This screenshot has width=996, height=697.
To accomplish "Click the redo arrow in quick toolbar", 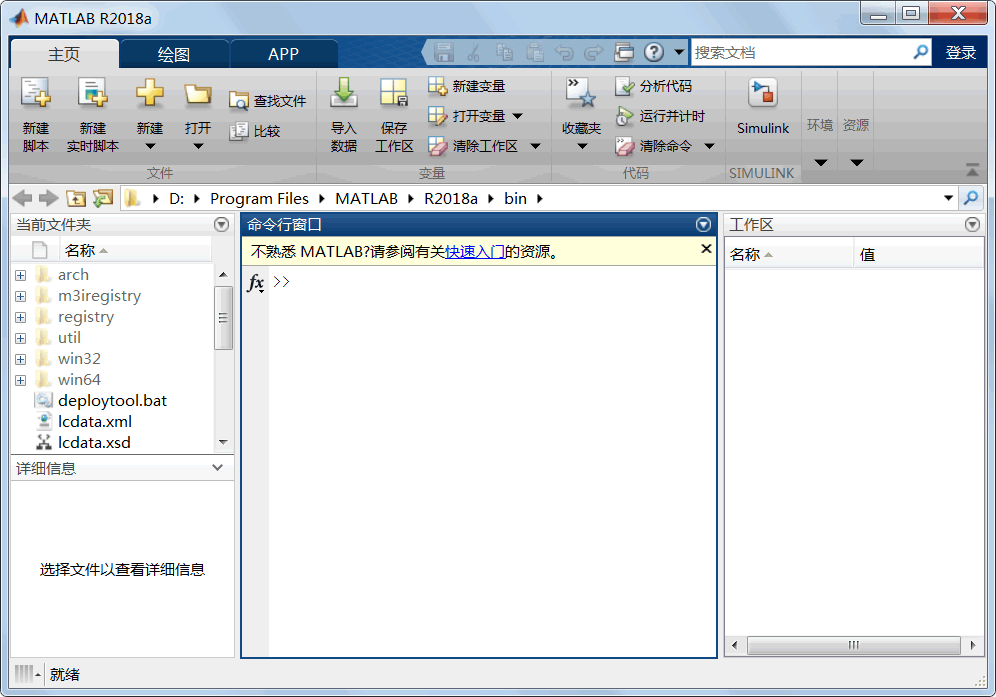I will (593, 52).
